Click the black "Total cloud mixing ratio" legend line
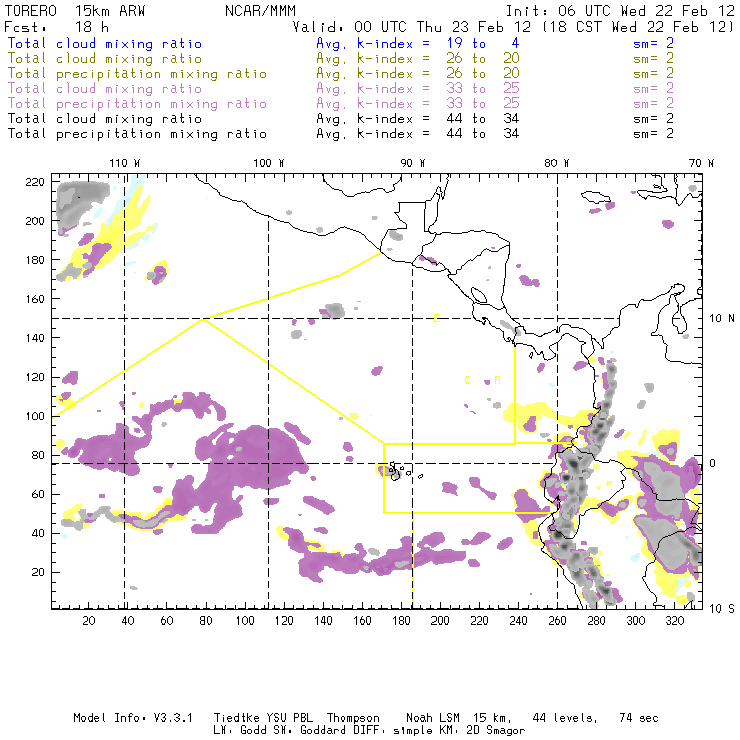Viewport: 740px width, 740px height. click(x=105, y=119)
